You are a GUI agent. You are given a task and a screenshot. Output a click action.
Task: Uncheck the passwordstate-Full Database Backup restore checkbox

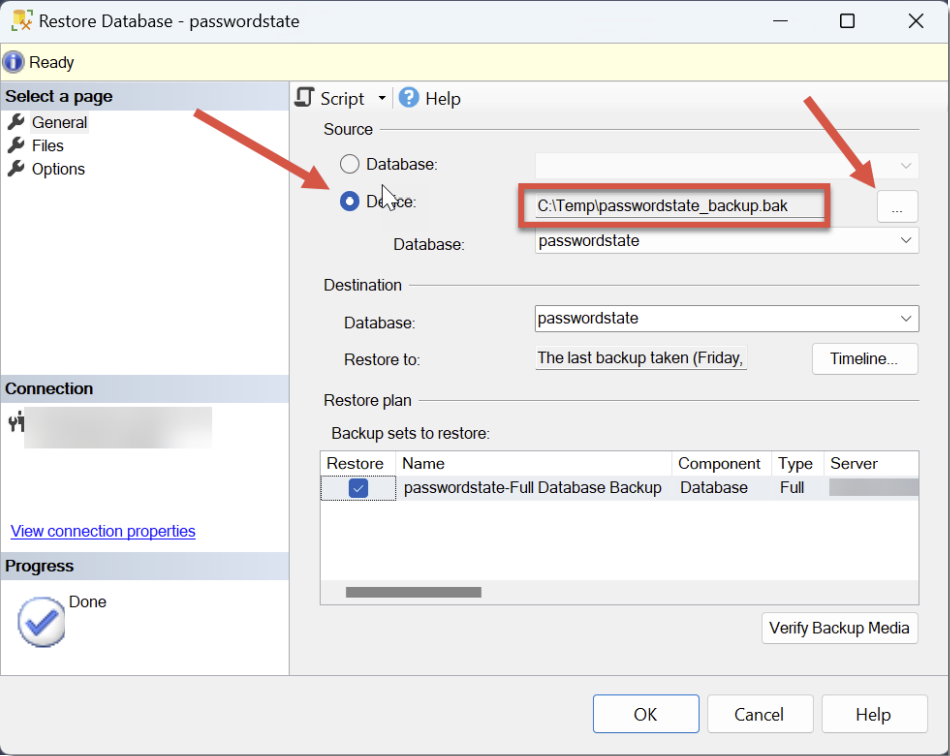point(358,488)
